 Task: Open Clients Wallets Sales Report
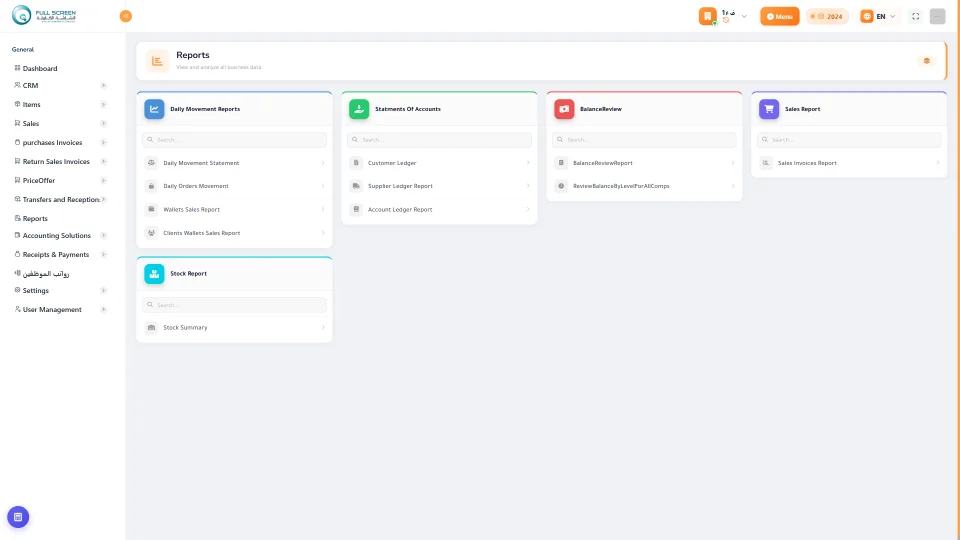234,233
